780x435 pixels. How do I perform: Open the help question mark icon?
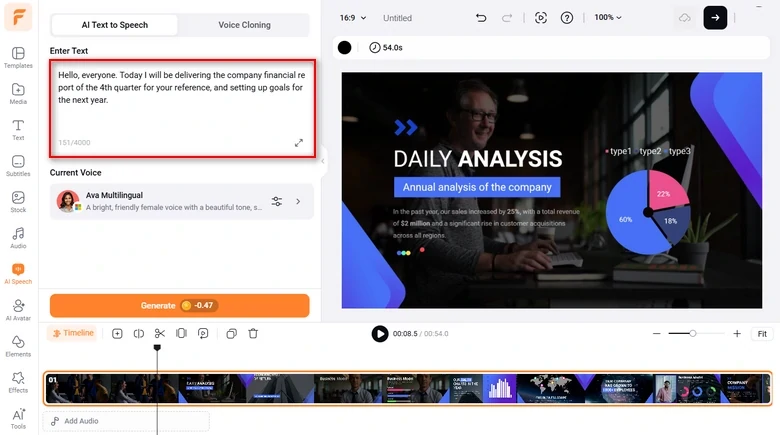(x=567, y=18)
